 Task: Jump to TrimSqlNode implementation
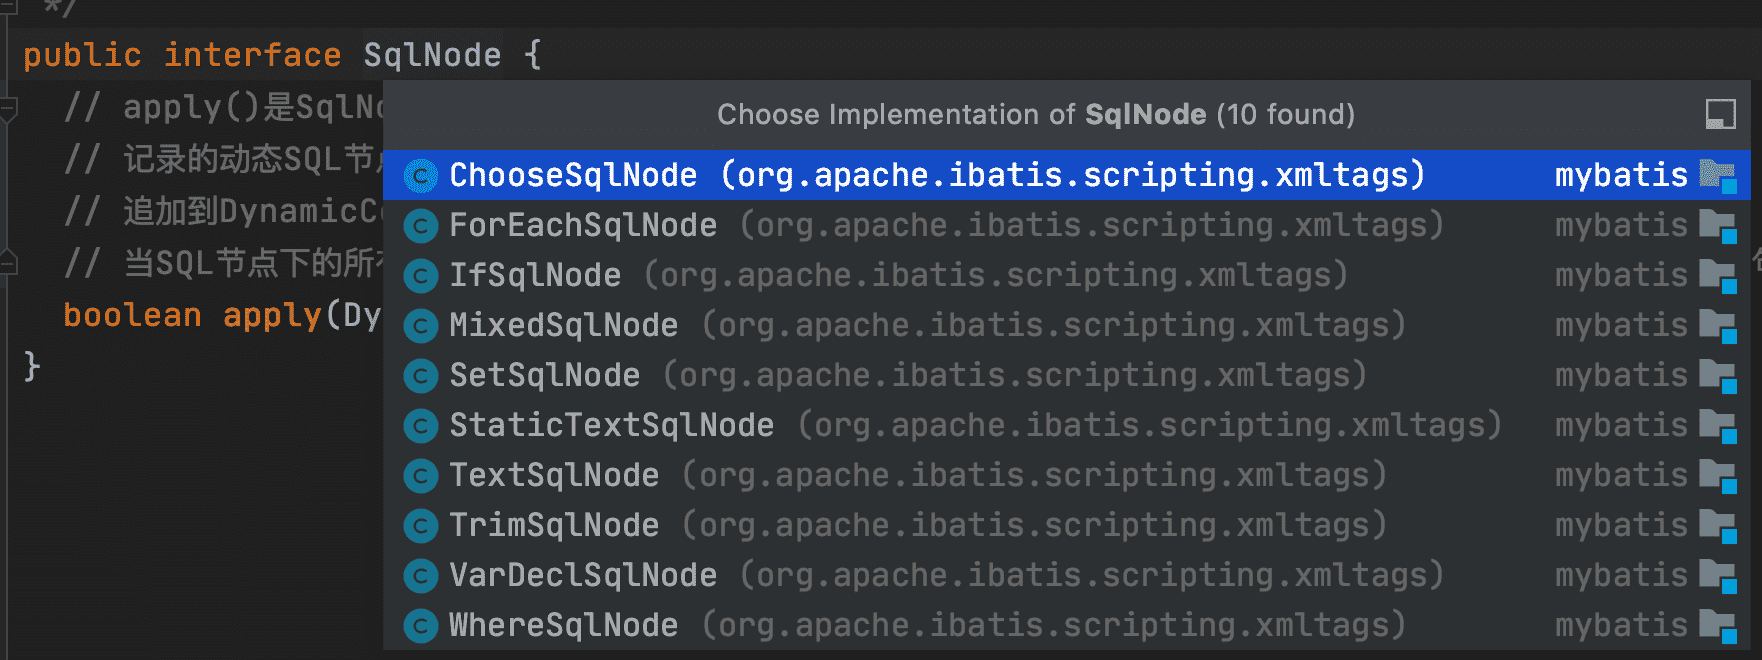pos(554,525)
